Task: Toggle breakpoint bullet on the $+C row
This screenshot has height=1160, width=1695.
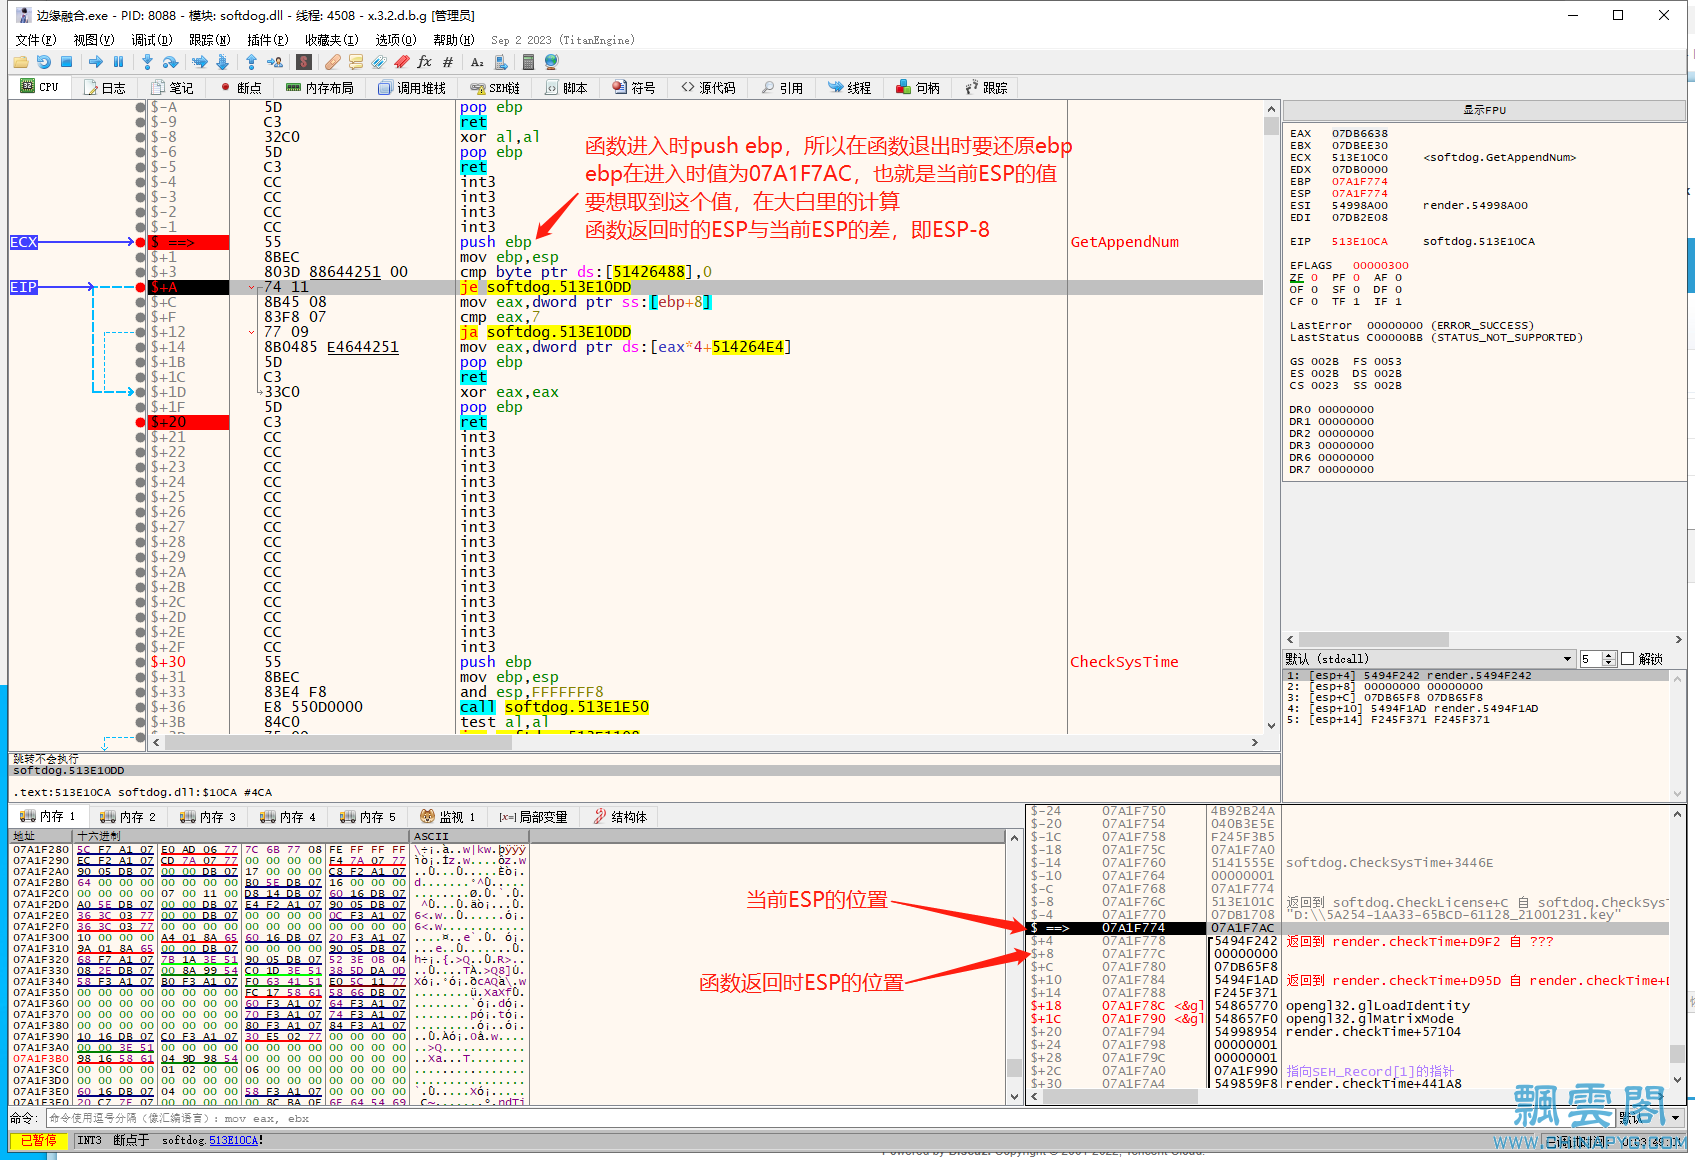Action: (x=140, y=302)
